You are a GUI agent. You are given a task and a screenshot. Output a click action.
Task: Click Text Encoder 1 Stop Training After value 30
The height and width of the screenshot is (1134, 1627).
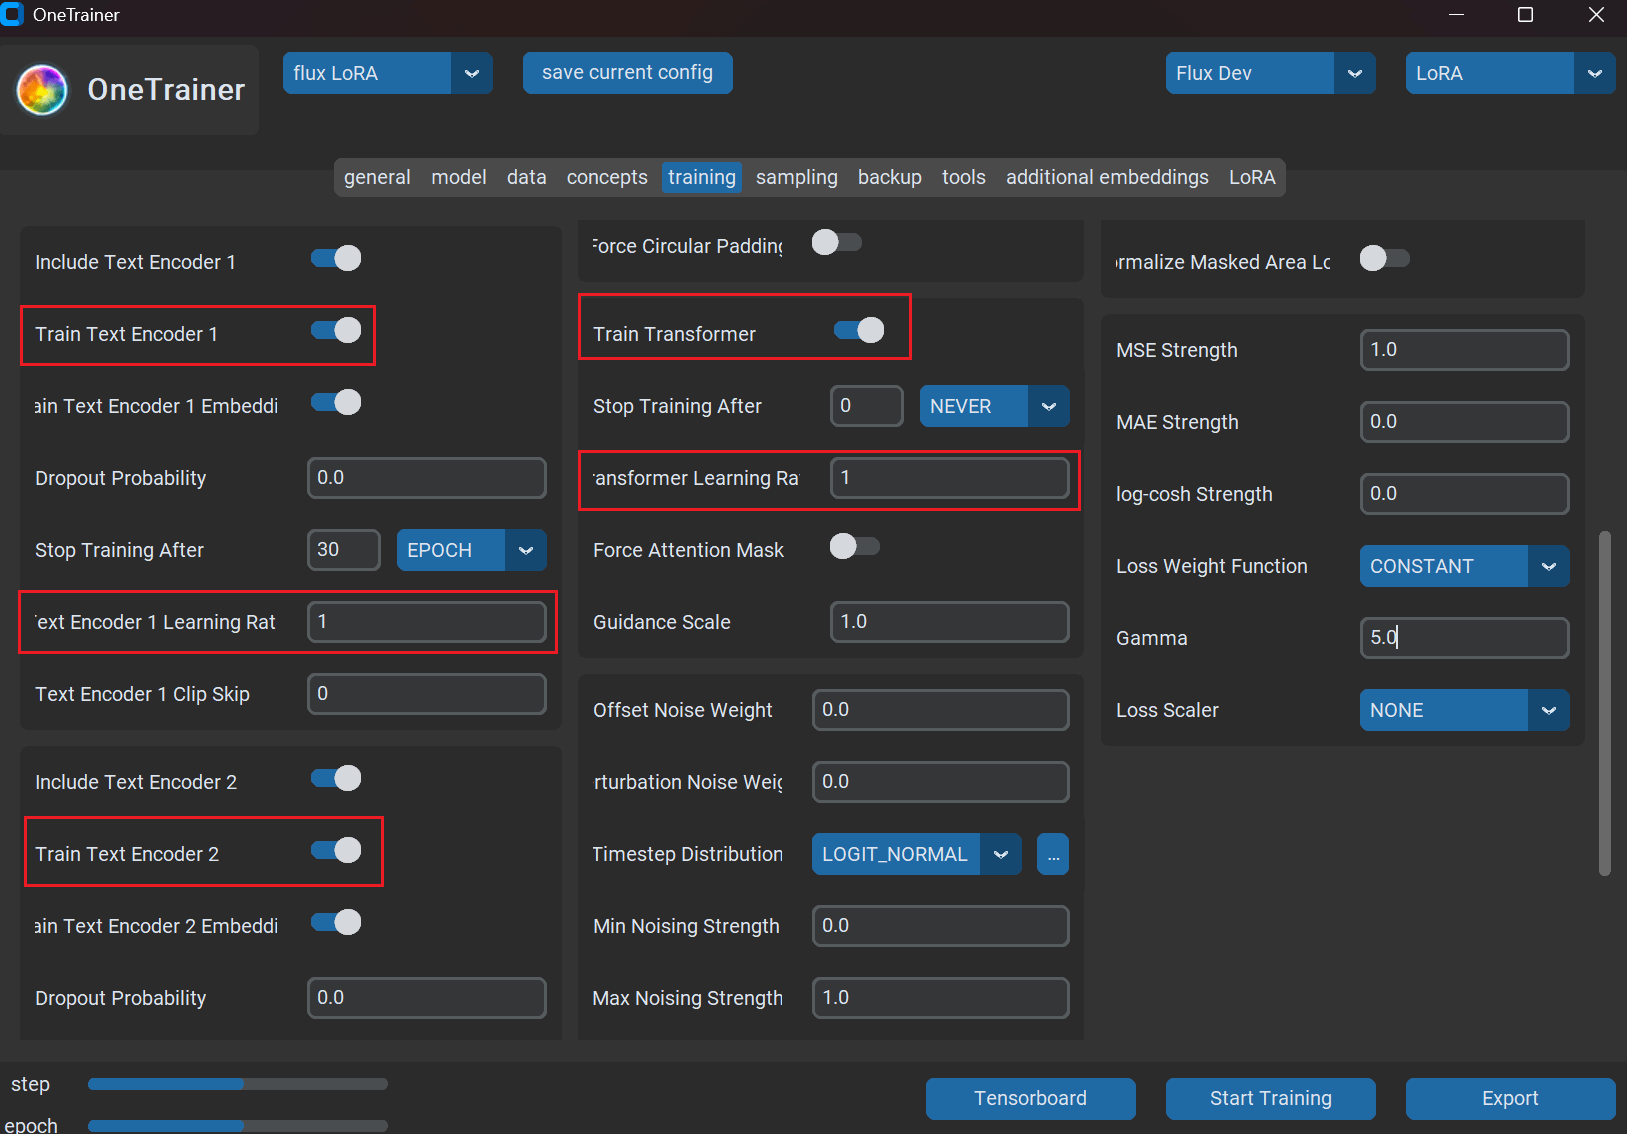coord(344,550)
